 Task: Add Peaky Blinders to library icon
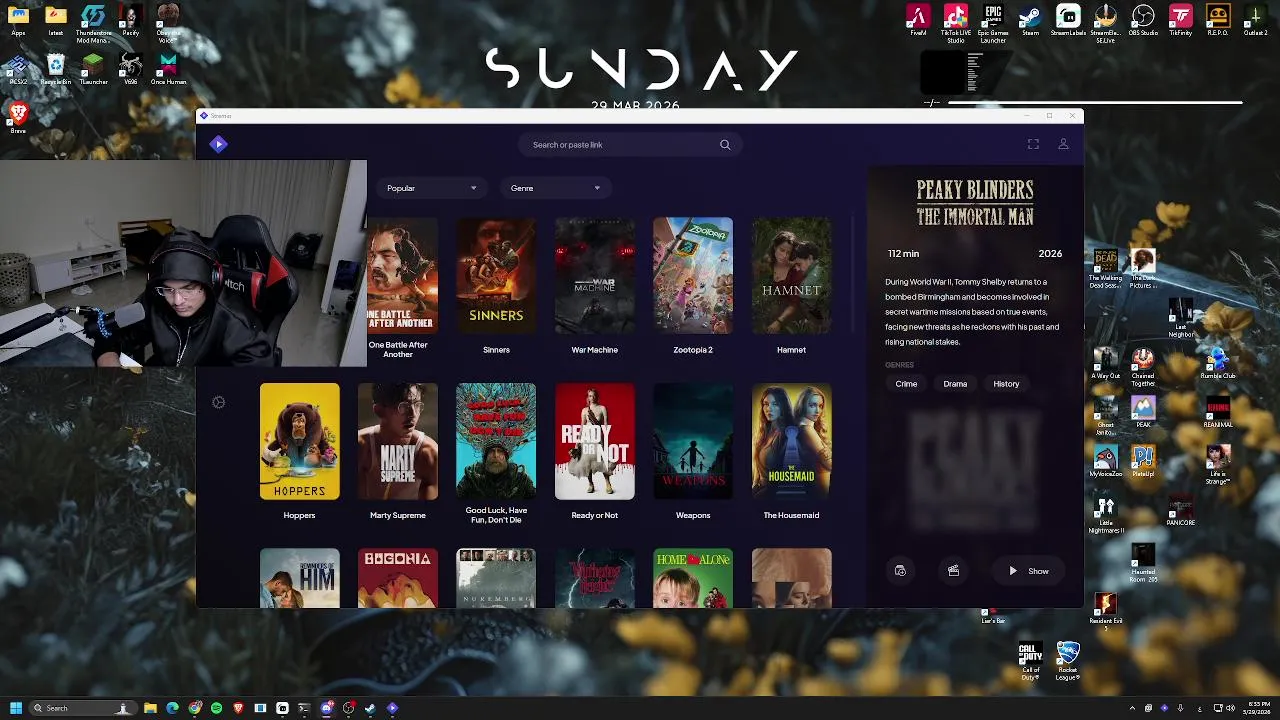[x=900, y=571]
